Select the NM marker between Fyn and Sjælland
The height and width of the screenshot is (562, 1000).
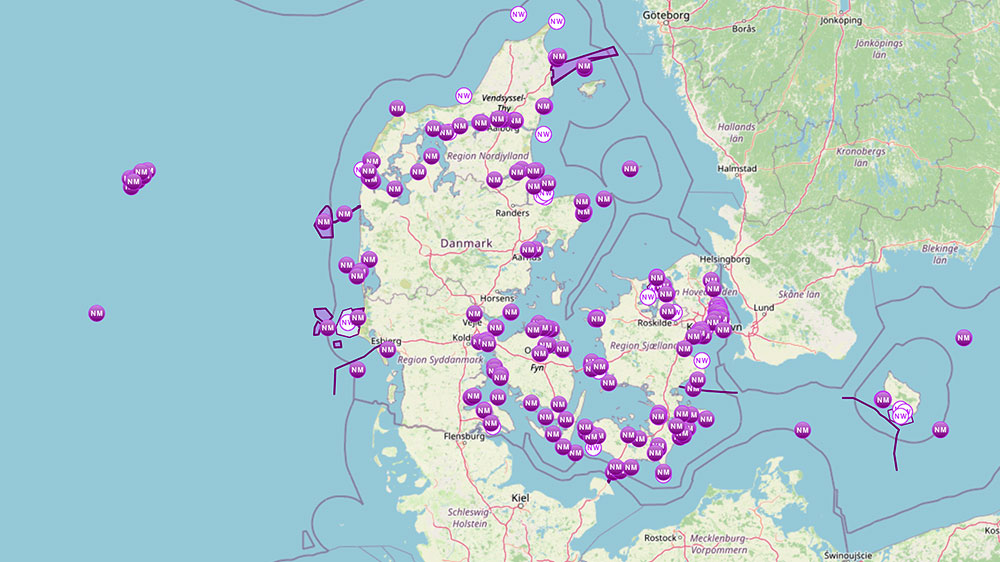597,319
